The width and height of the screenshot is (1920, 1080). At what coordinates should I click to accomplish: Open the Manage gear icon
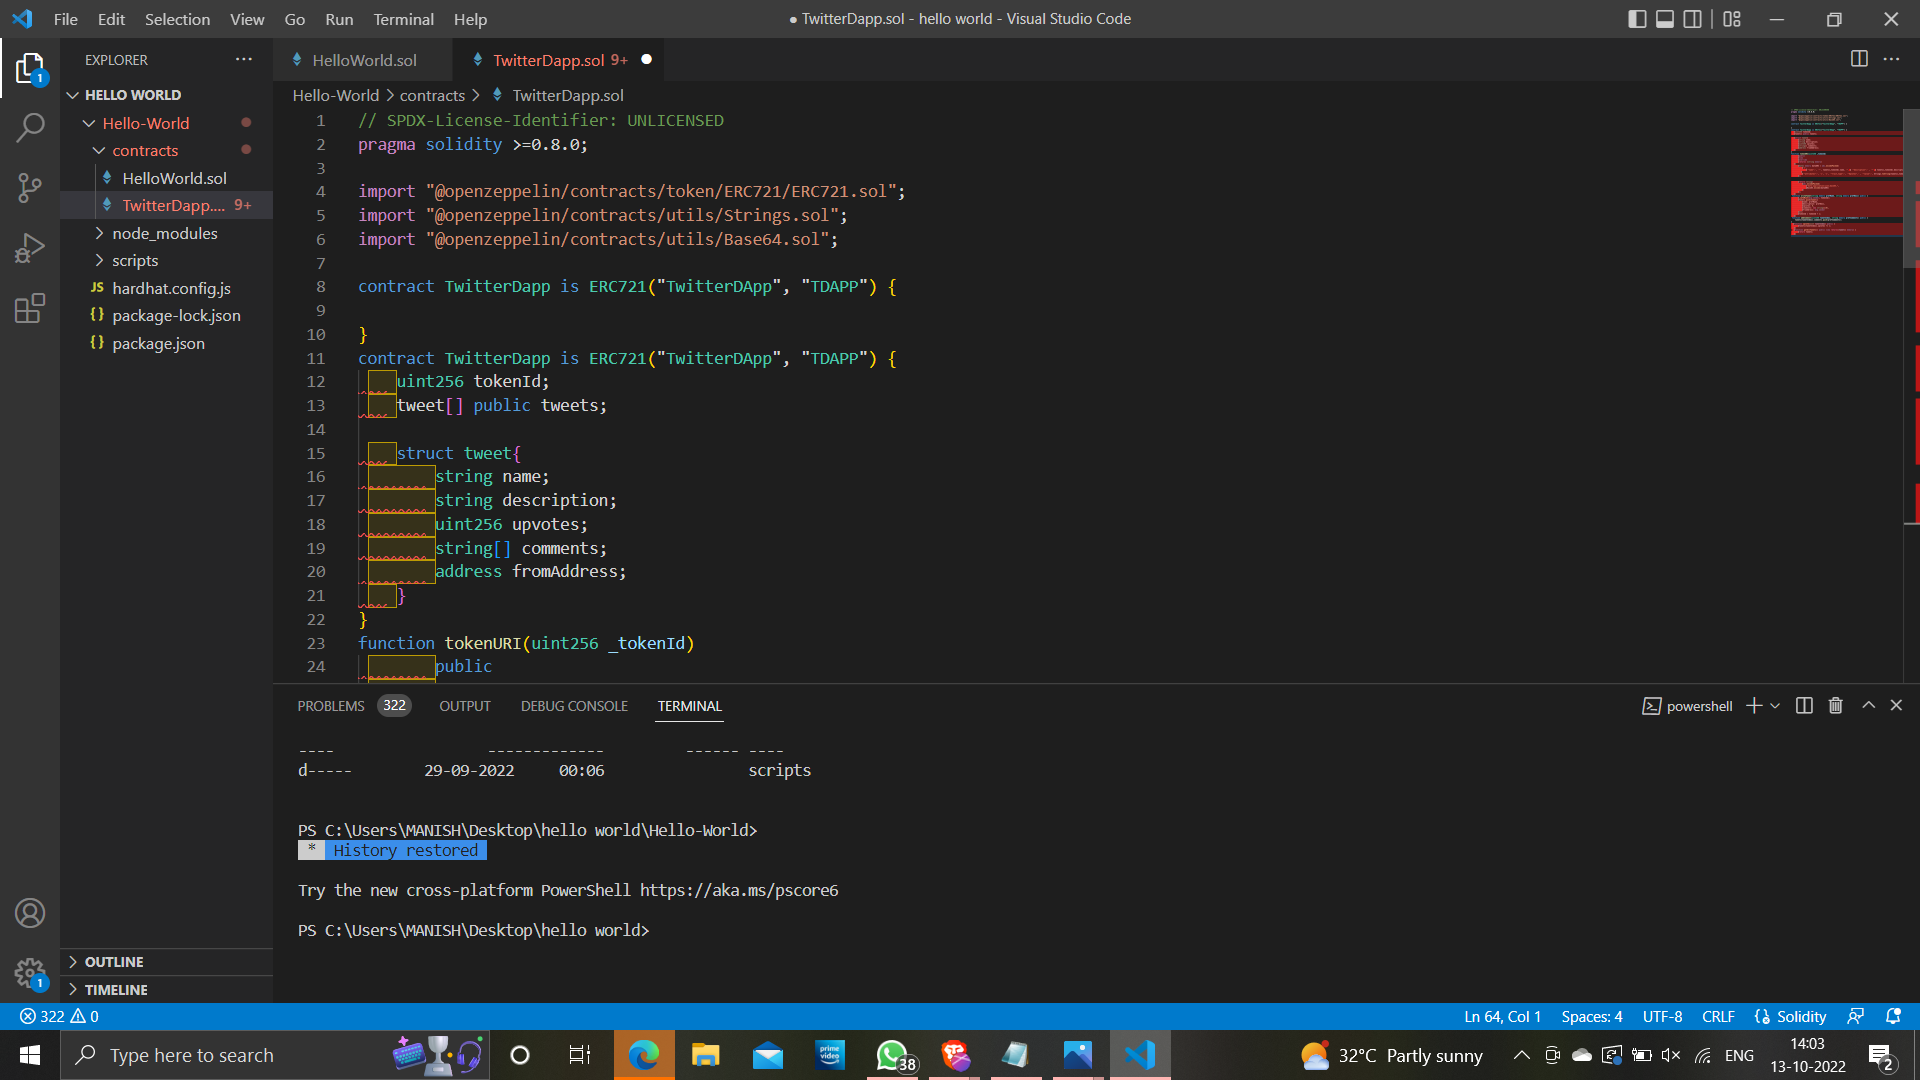[x=30, y=972]
